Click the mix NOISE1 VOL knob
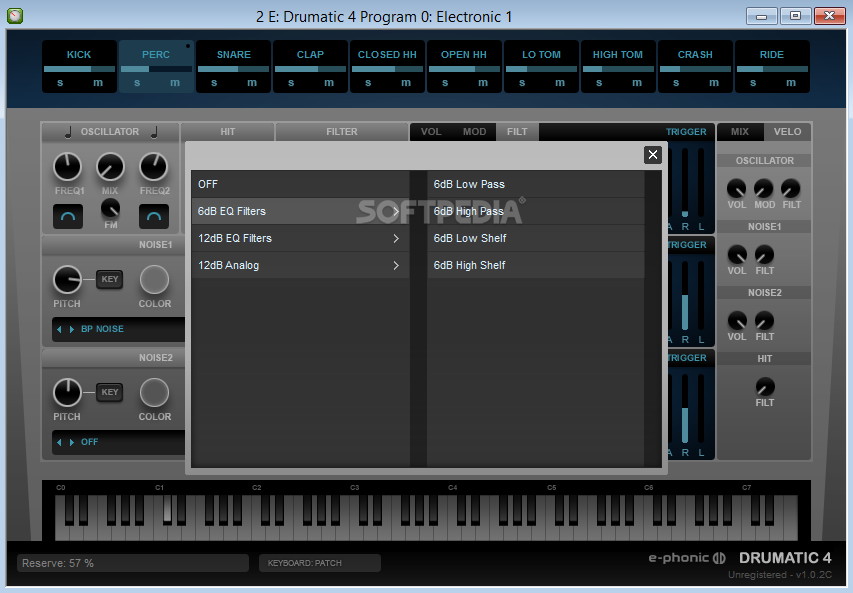 point(737,254)
